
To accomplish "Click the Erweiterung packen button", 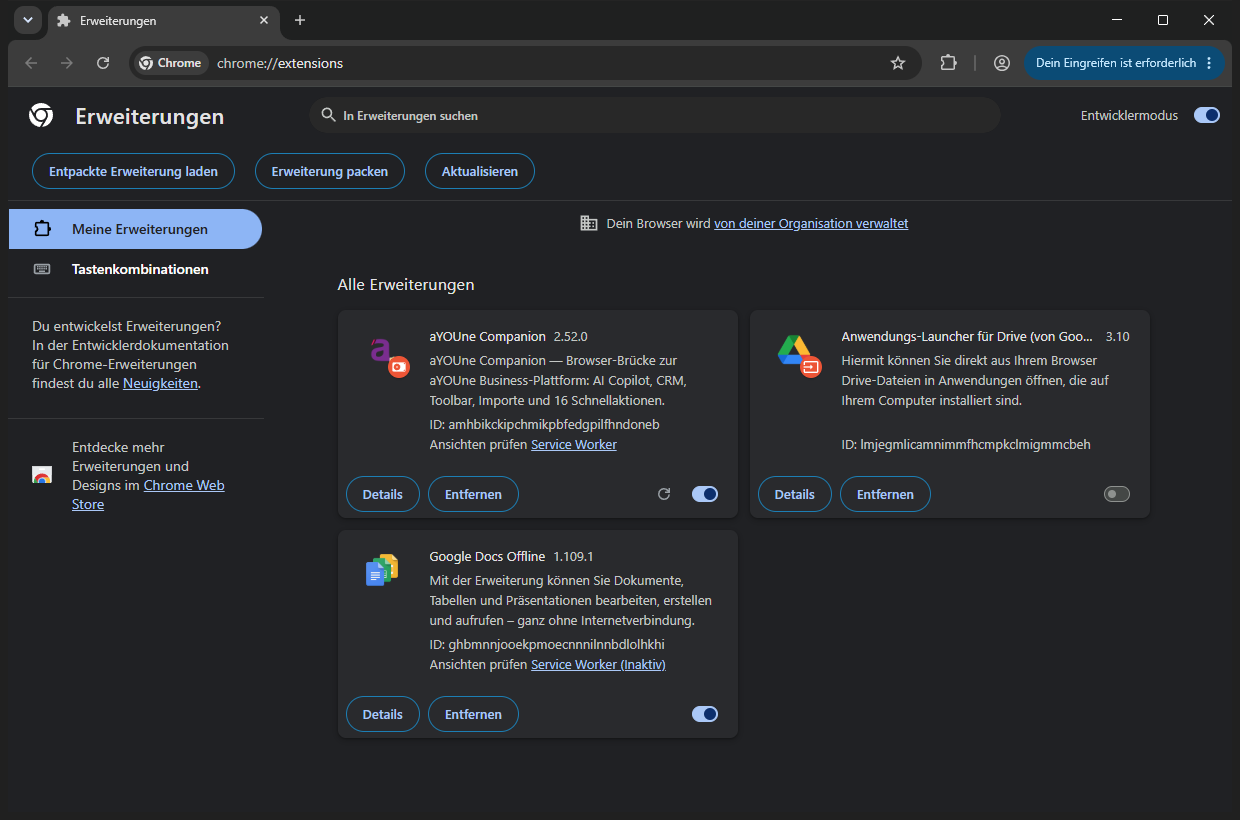I will 329,171.
